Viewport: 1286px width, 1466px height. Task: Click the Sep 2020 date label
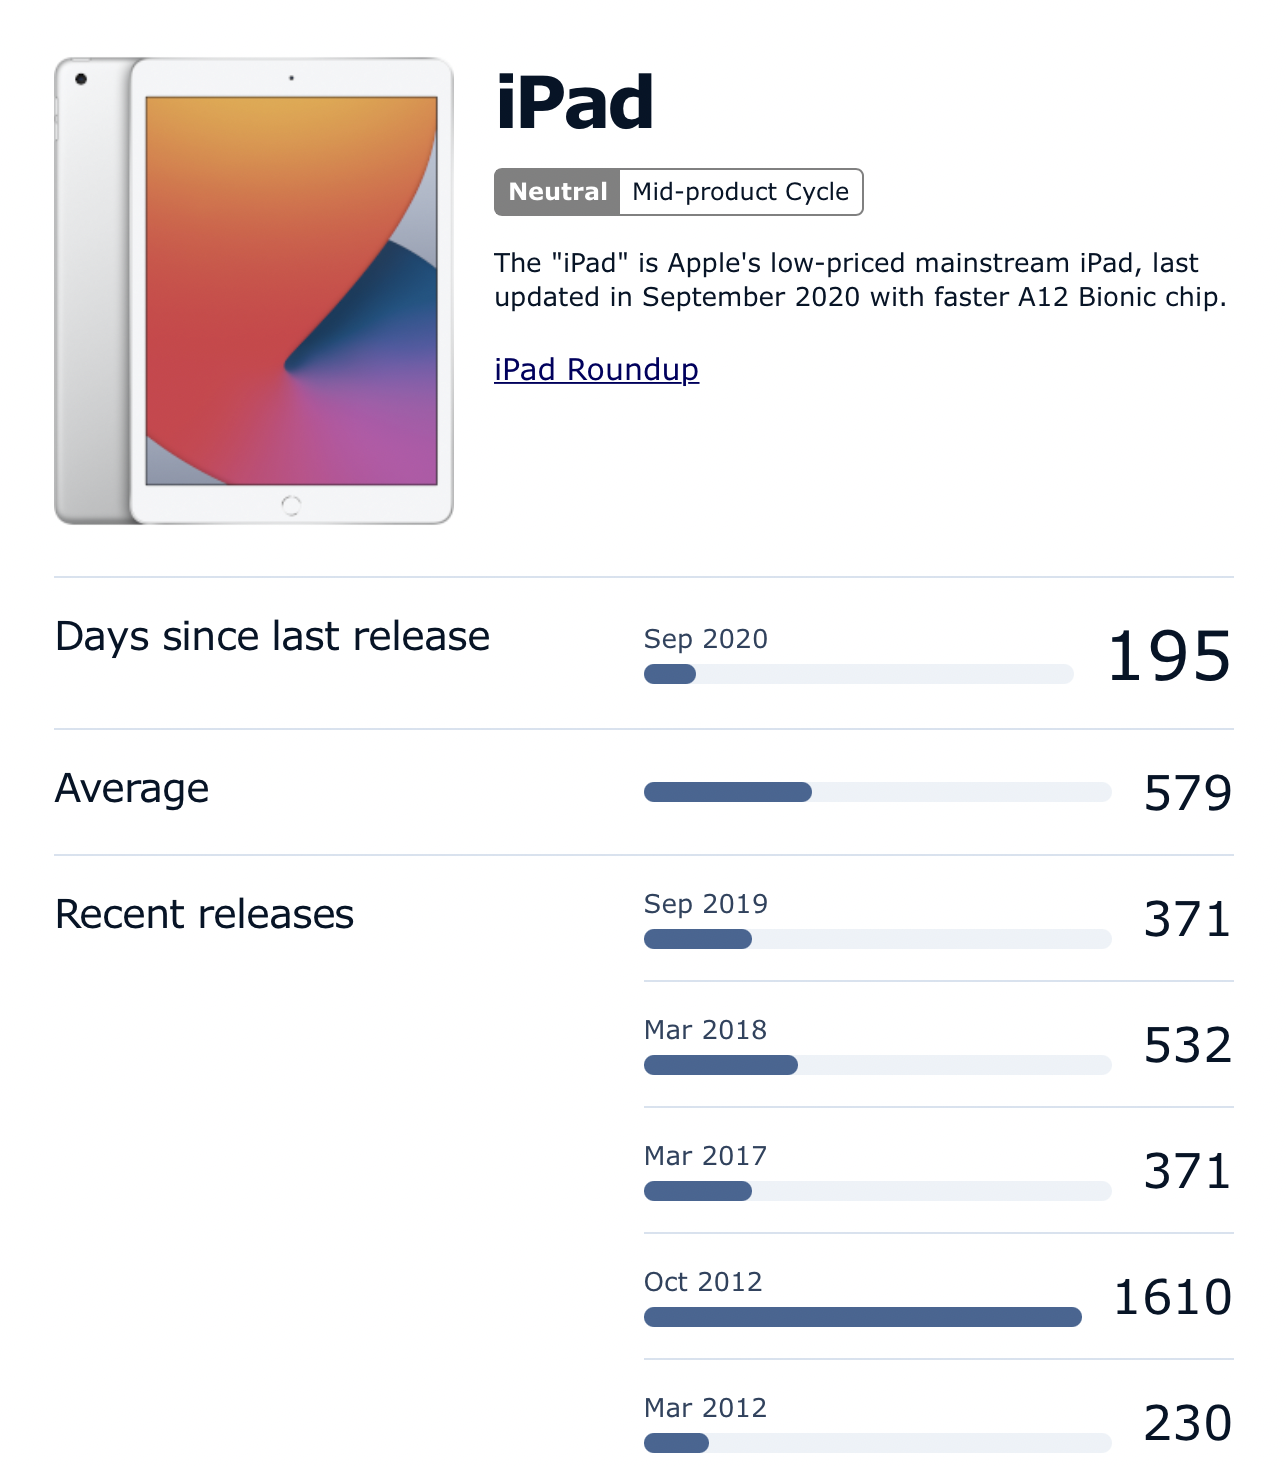tap(705, 639)
